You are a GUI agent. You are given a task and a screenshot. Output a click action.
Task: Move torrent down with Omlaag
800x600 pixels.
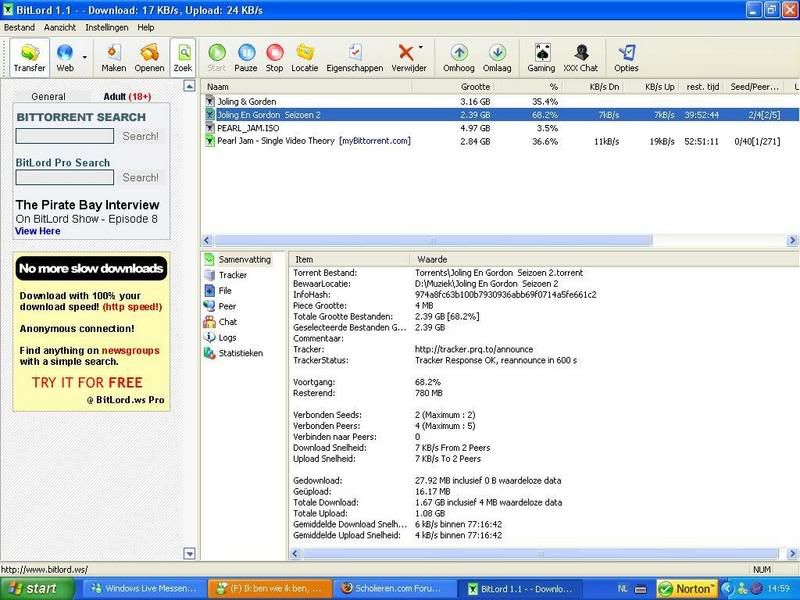497,58
